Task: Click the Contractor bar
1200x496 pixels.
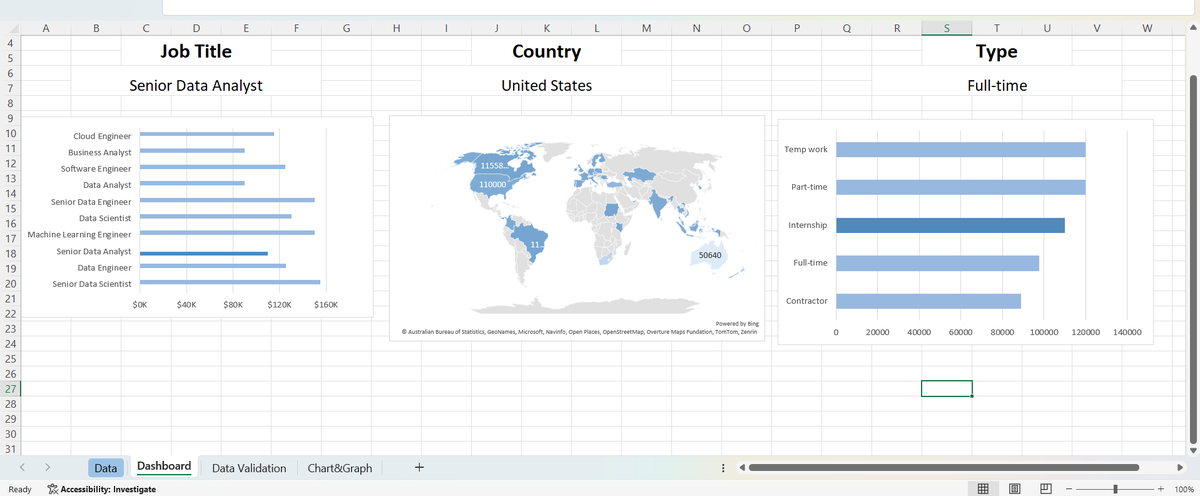Action: click(x=928, y=301)
